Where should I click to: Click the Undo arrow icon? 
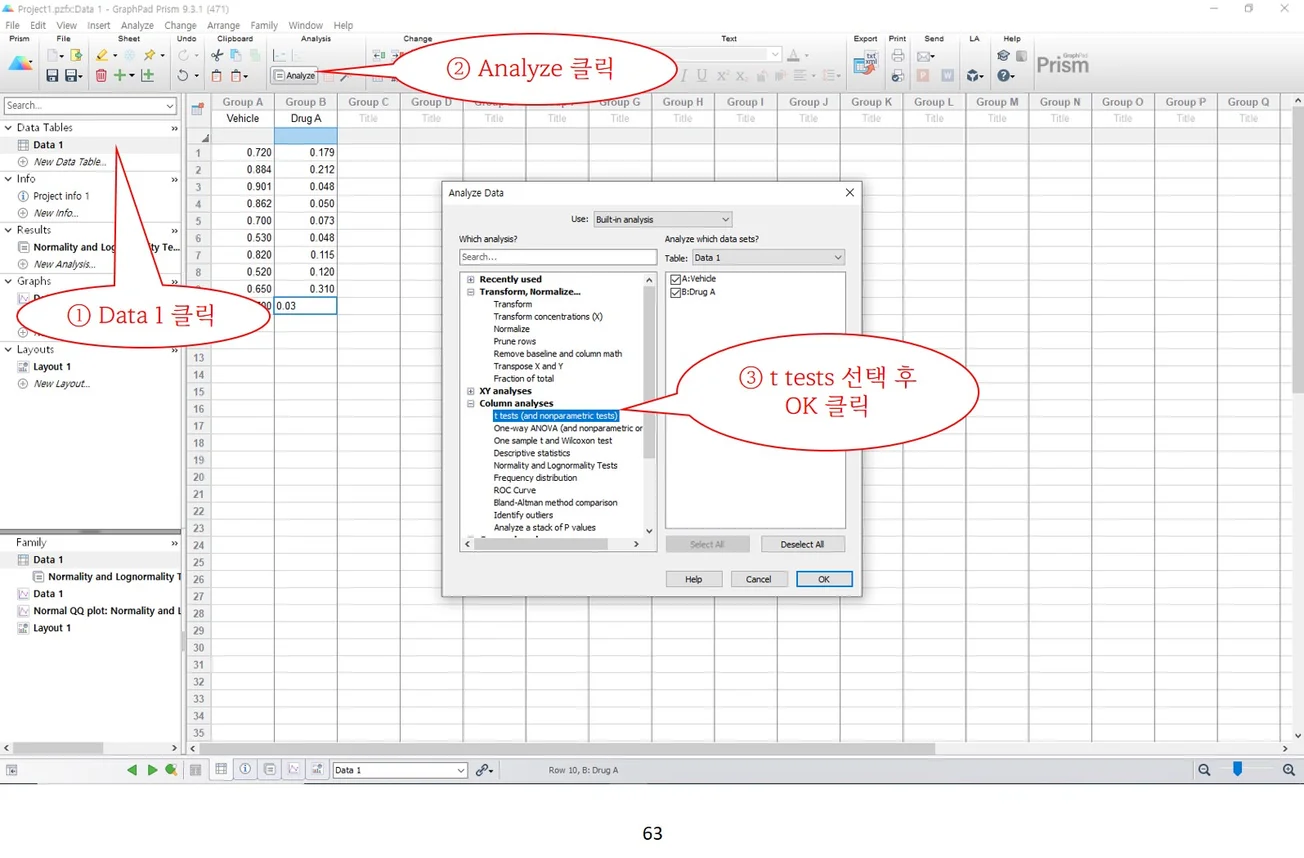[182, 75]
